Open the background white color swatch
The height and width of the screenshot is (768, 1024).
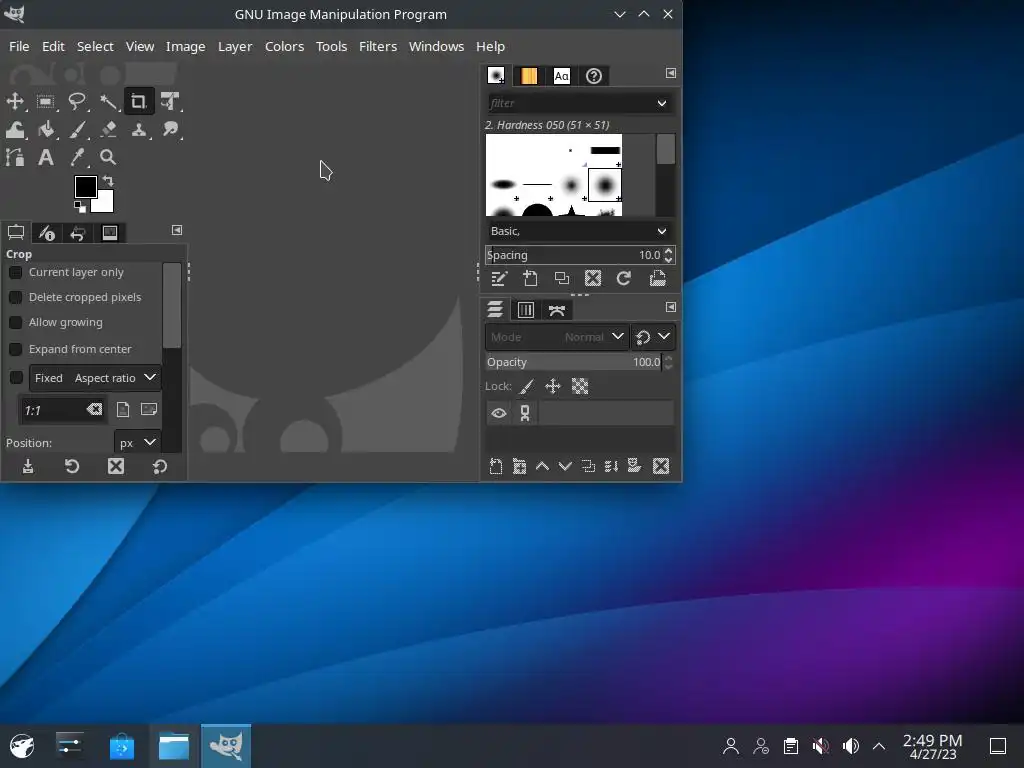pyautogui.click(x=106, y=204)
